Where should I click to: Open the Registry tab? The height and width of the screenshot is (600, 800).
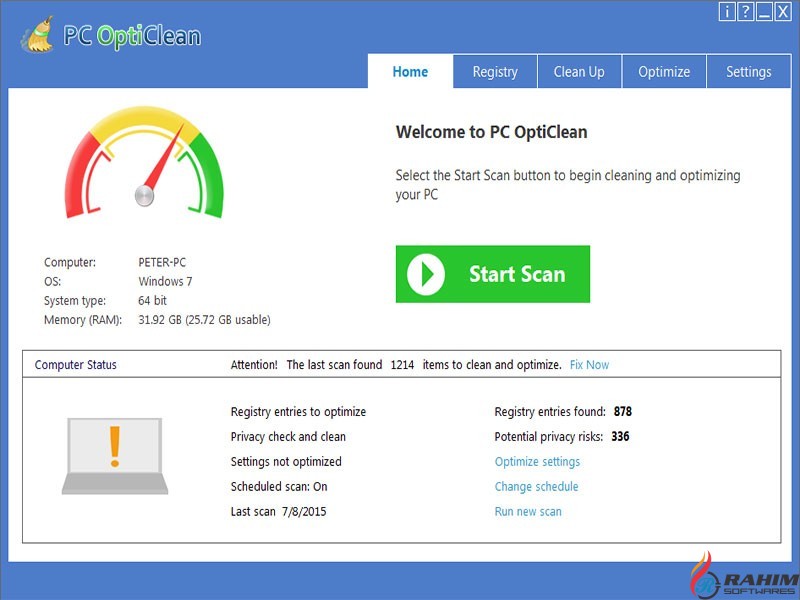point(495,71)
